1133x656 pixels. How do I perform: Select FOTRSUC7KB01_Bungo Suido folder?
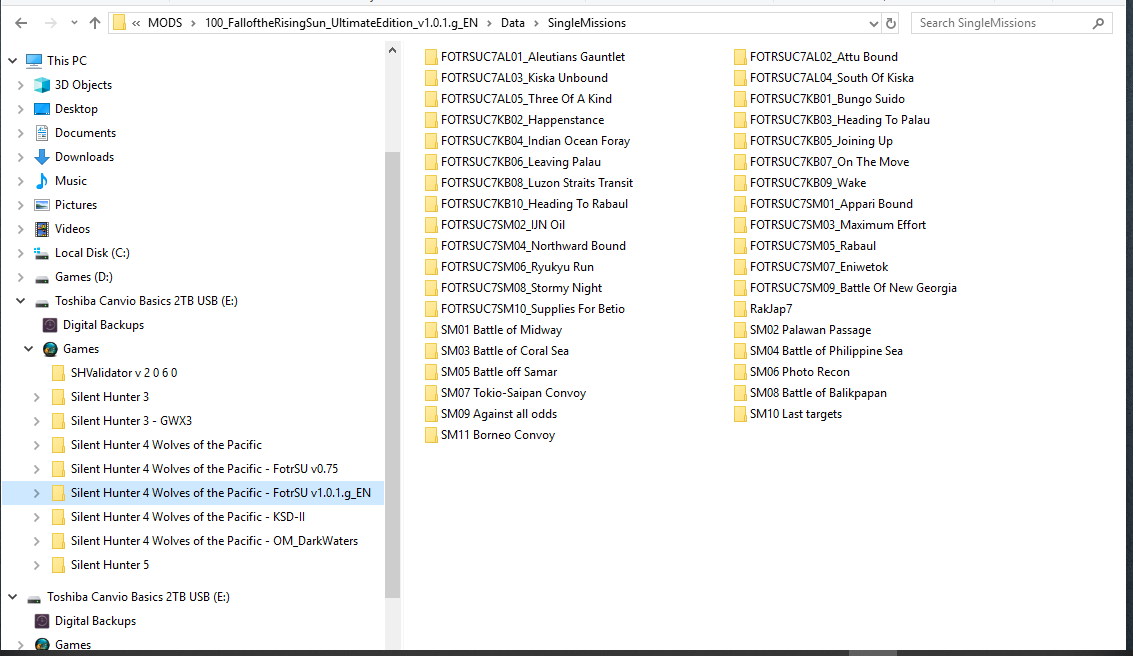click(827, 99)
